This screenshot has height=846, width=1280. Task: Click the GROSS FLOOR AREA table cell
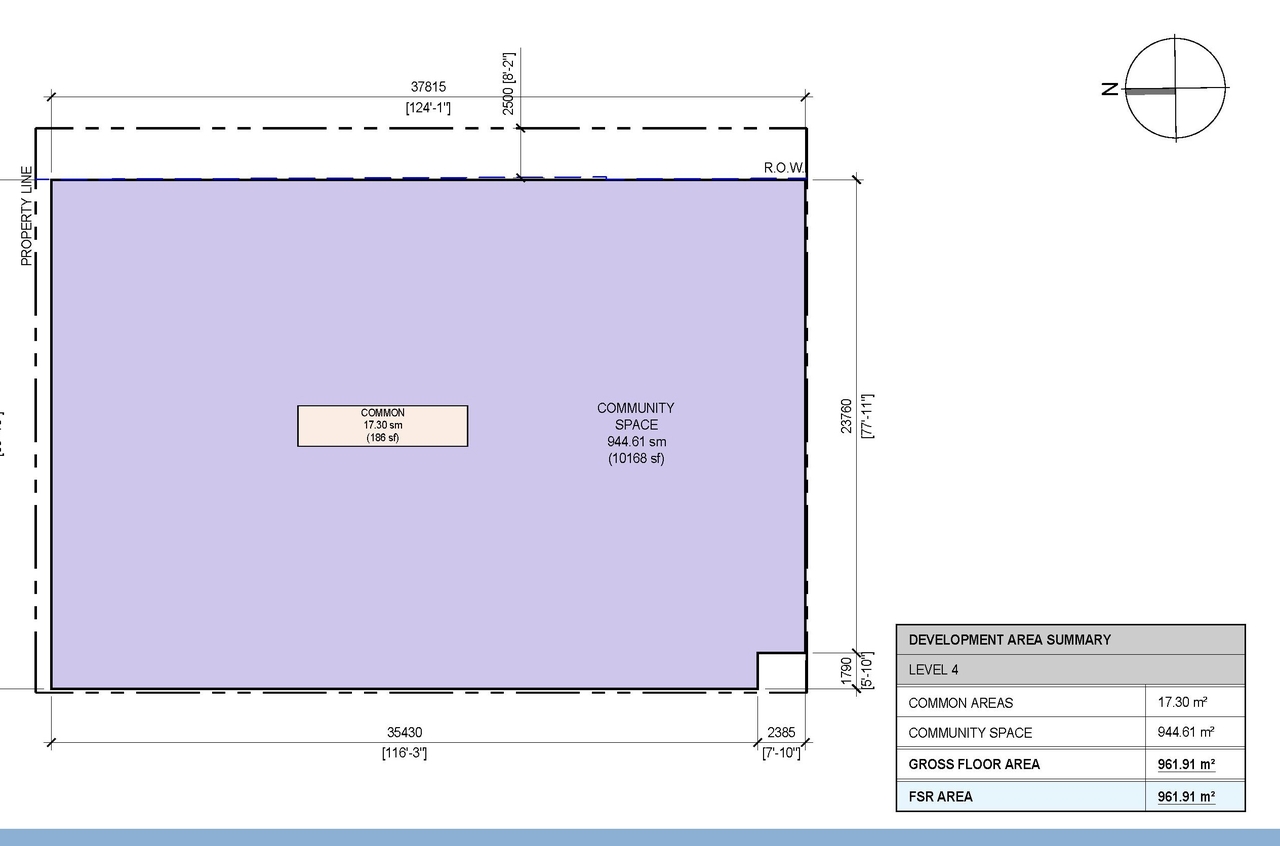click(1020, 764)
